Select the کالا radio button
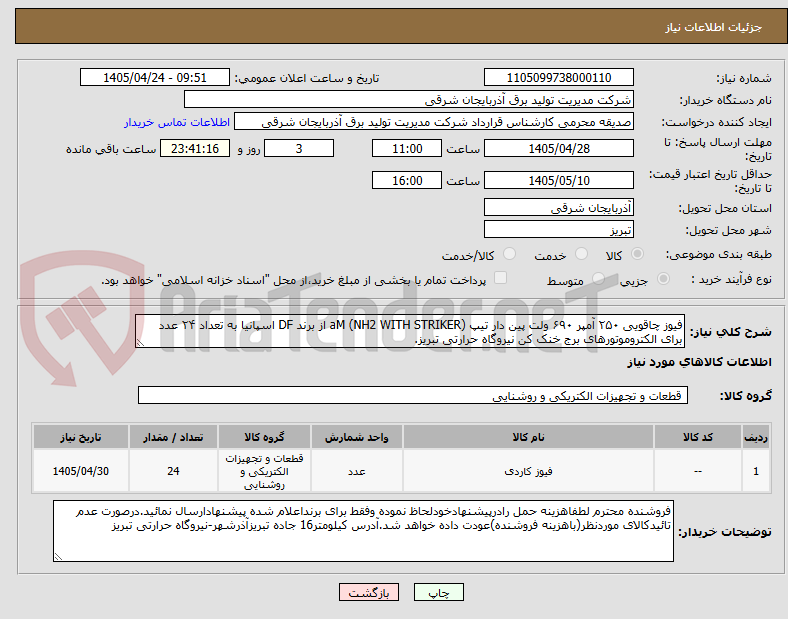788x619 pixels. [637, 254]
